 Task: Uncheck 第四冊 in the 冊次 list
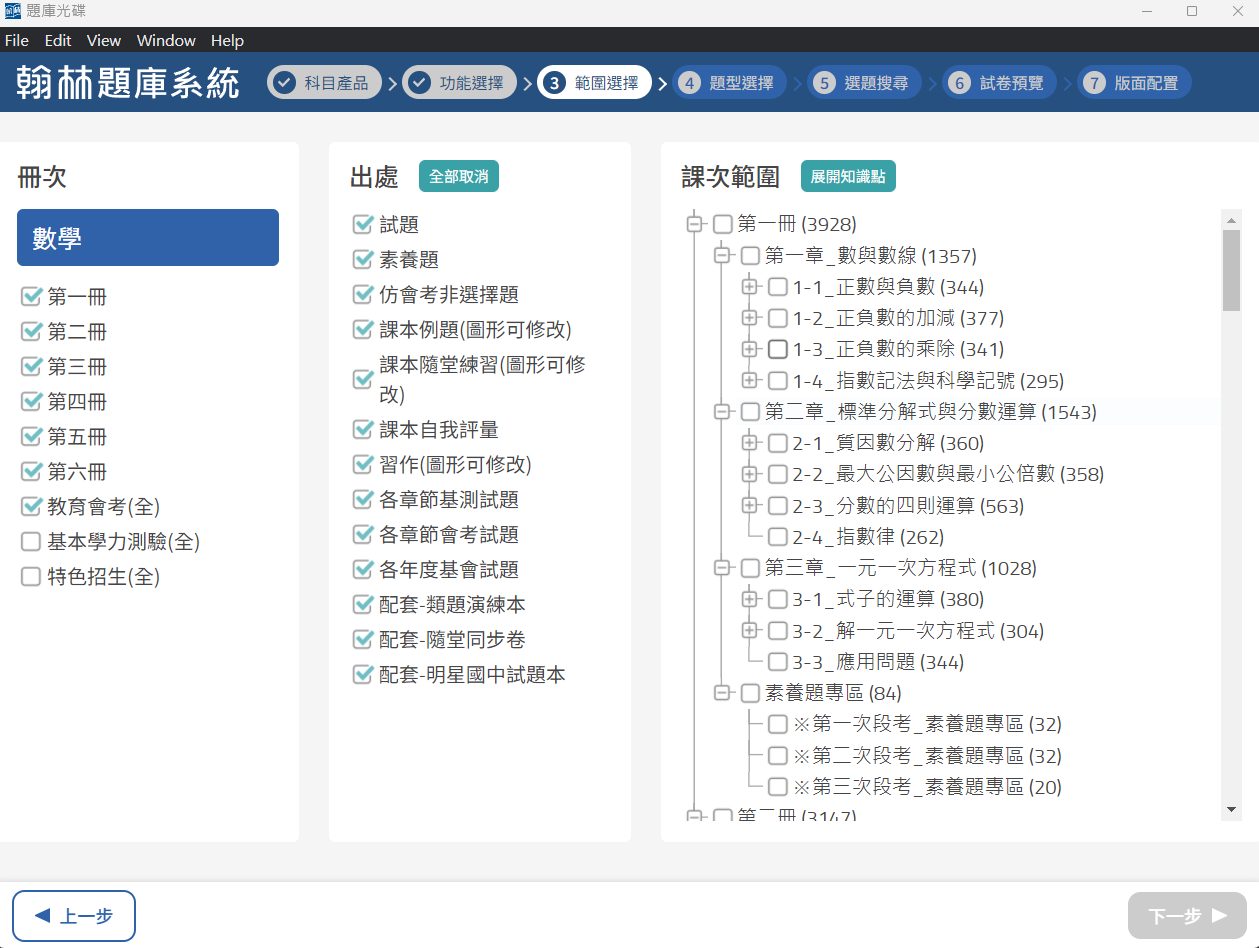click(31, 401)
